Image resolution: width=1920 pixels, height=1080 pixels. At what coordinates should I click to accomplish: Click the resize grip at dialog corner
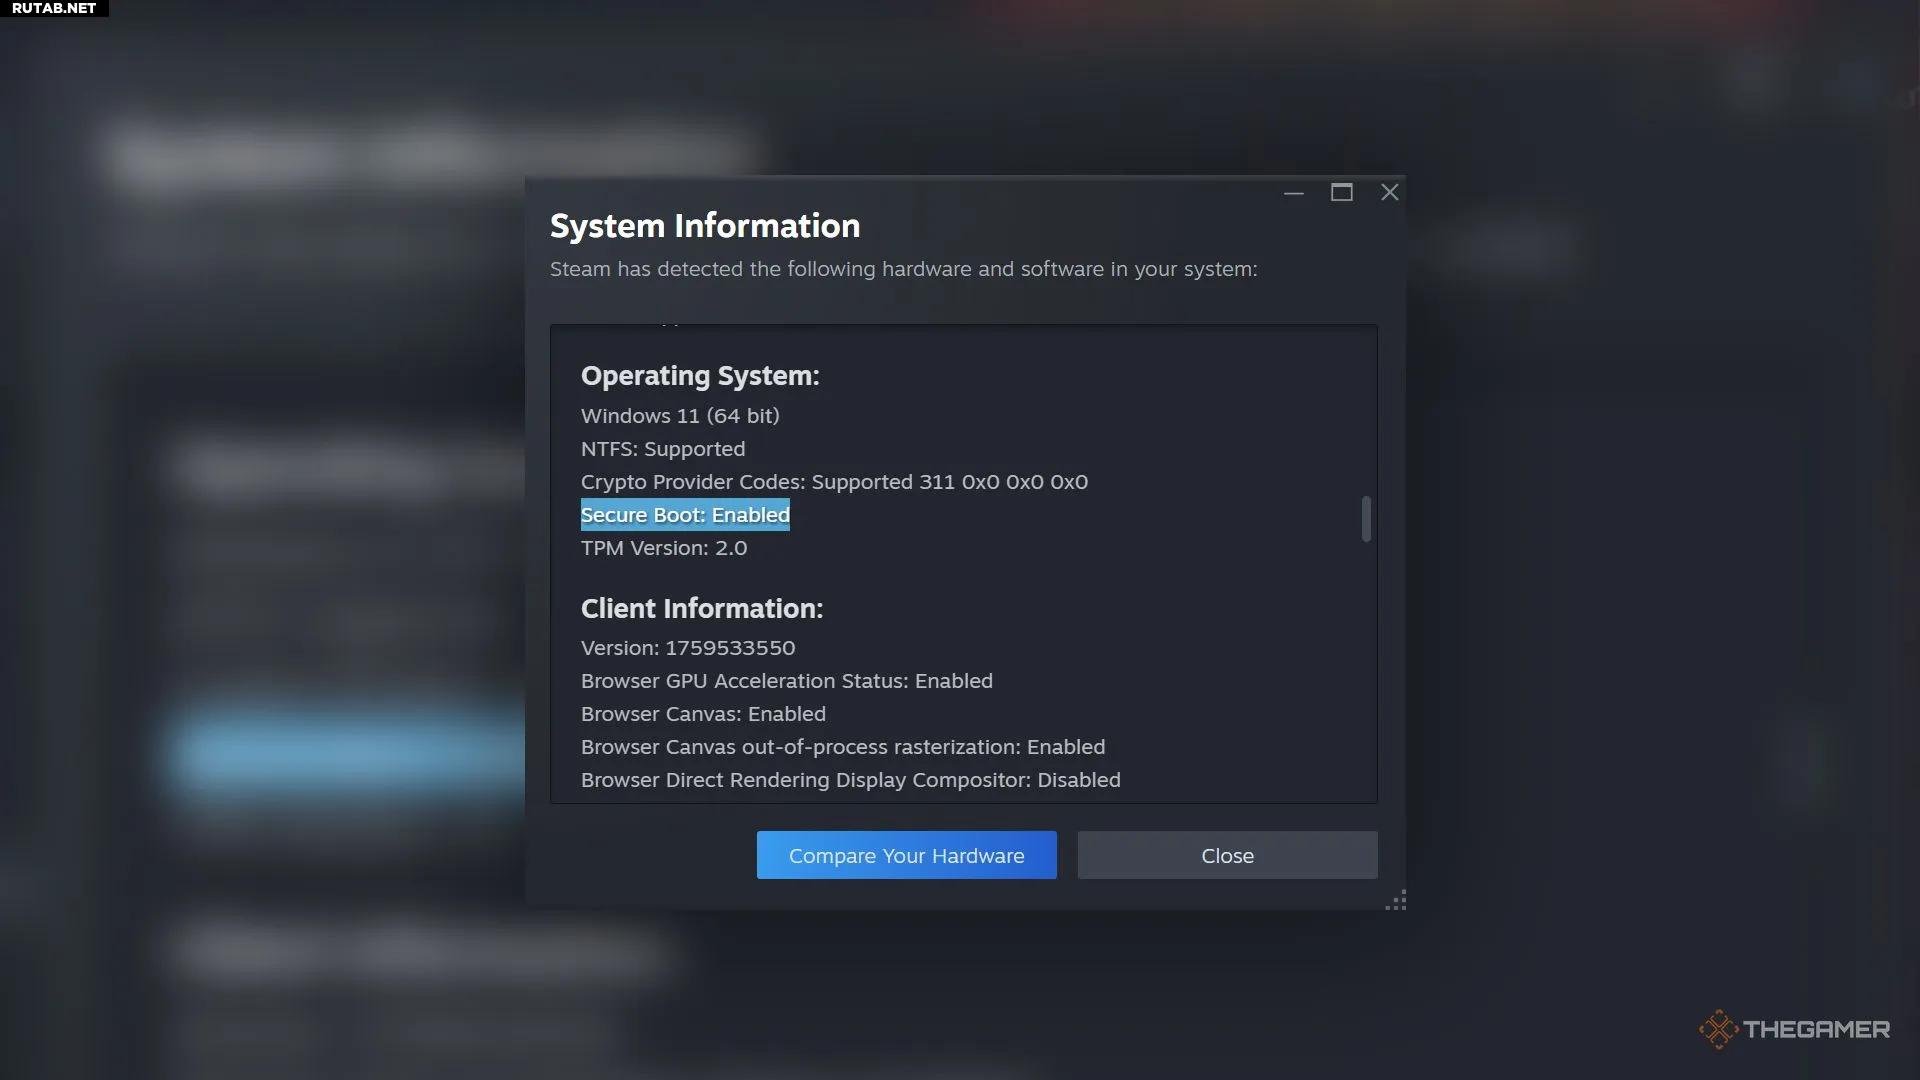1396,900
